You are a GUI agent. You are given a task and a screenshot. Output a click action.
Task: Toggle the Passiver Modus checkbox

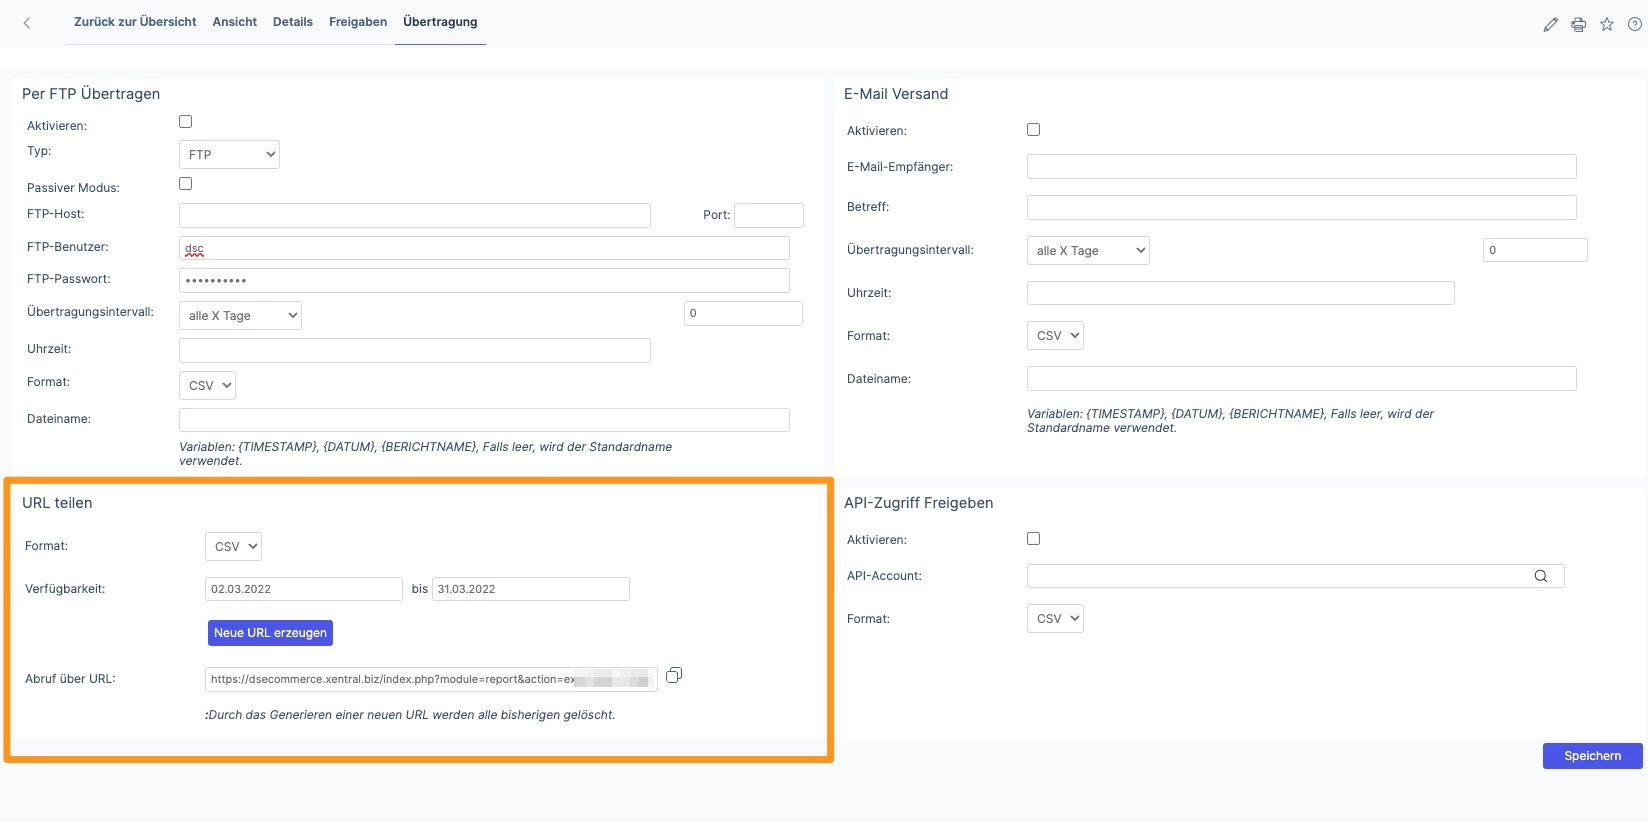point(185,183)
